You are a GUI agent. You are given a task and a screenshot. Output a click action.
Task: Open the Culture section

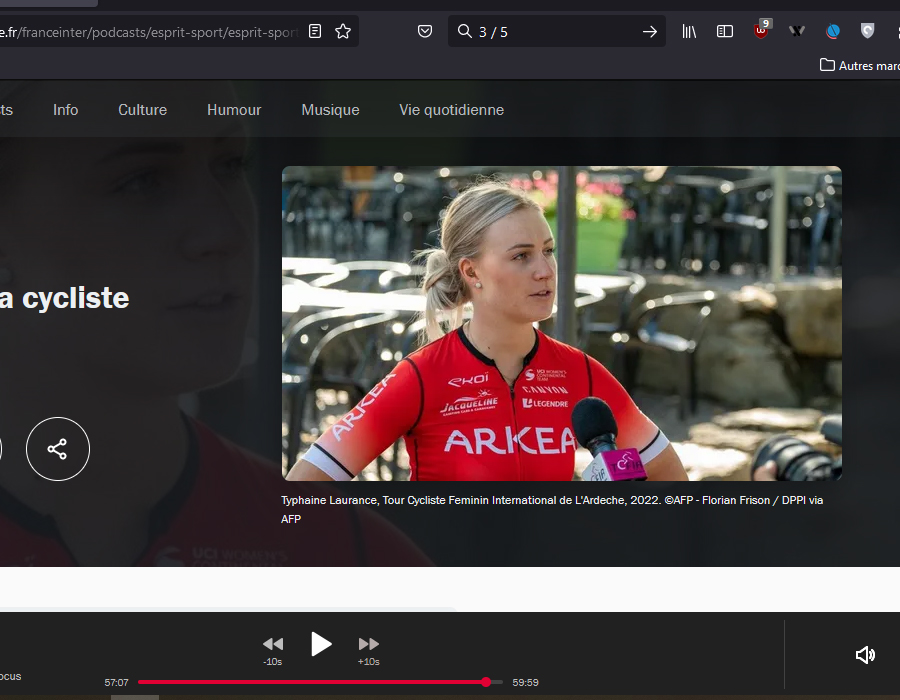(142, 109)
